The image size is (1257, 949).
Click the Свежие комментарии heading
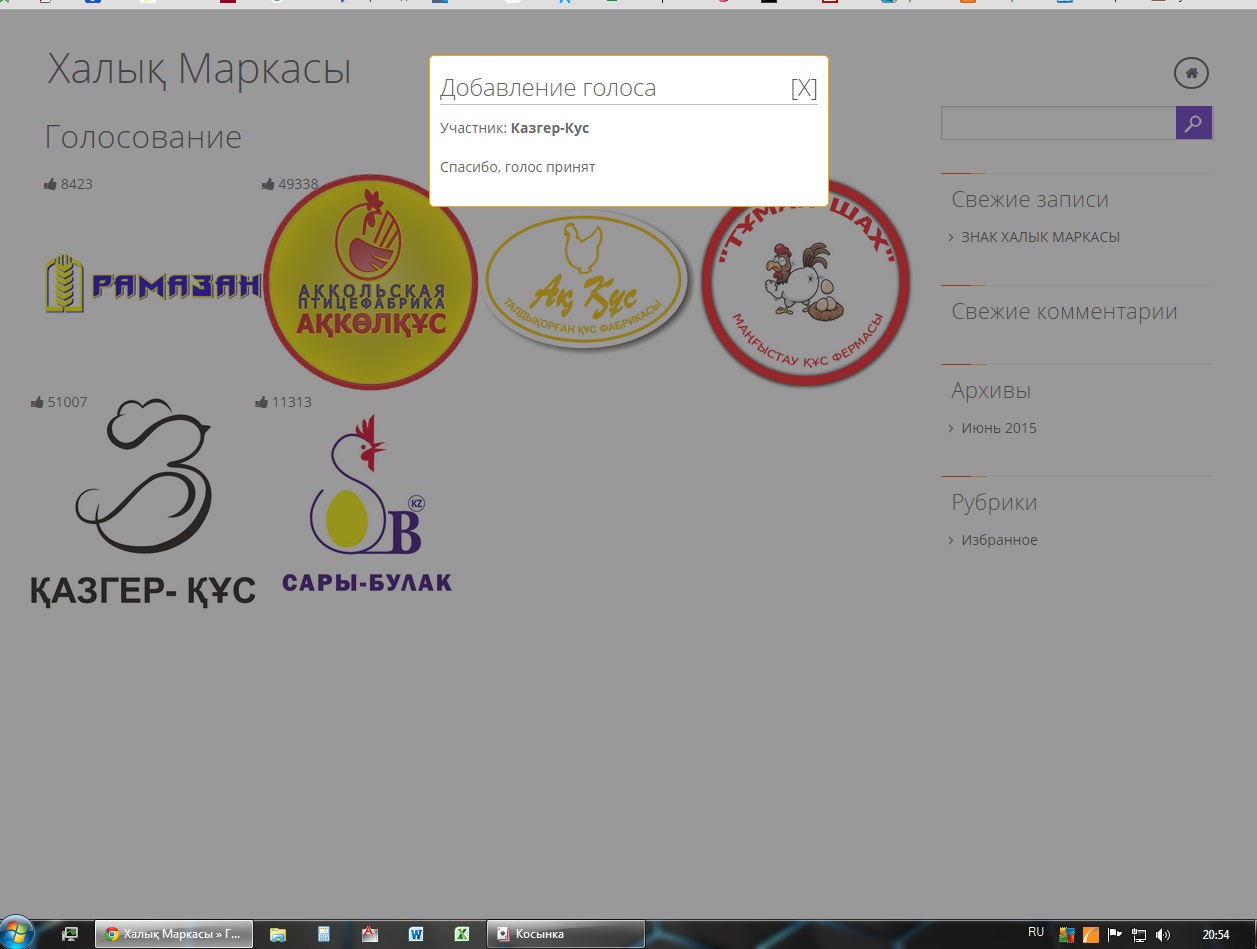tap(1064, 311)
